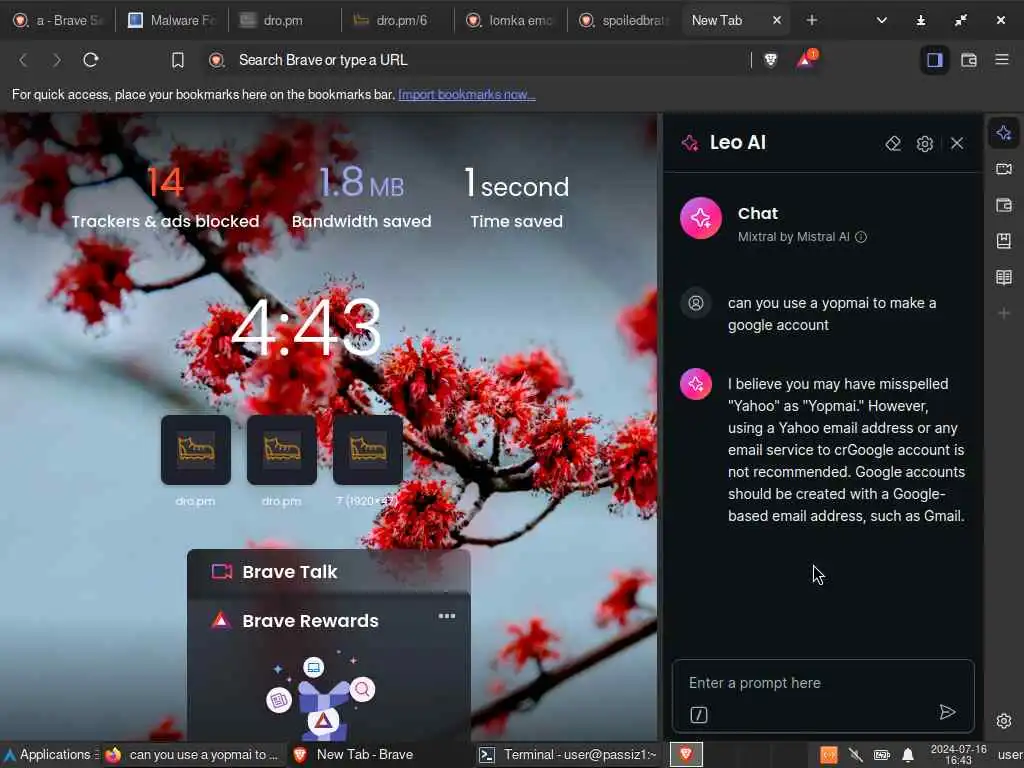
Task: Click the Brave Rewards card title
Action: (310, 620)
